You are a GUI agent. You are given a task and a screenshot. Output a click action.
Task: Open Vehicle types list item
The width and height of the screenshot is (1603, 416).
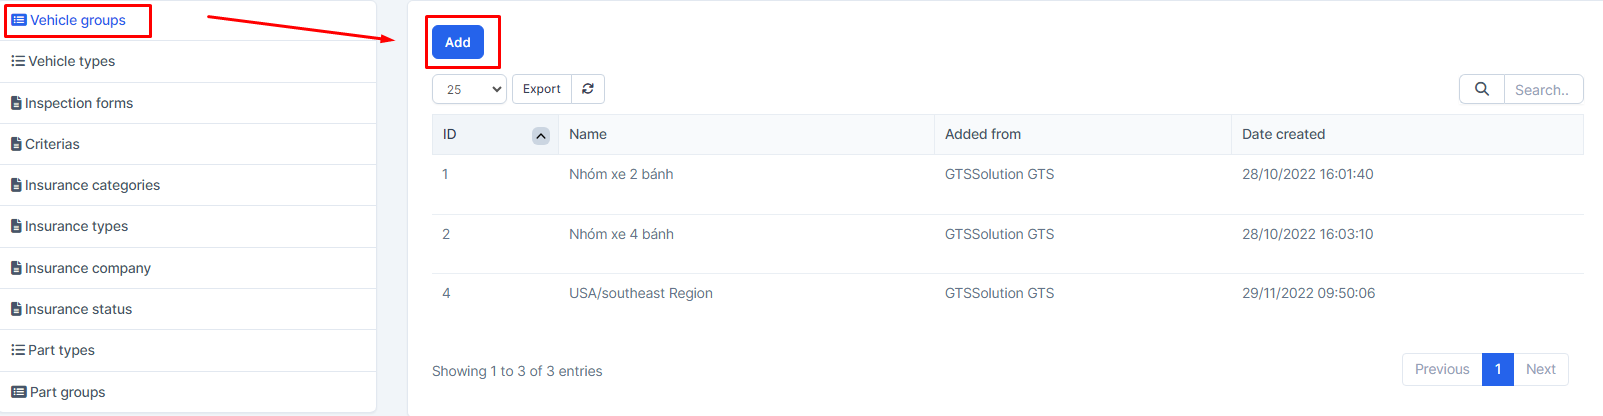(63, 61)
